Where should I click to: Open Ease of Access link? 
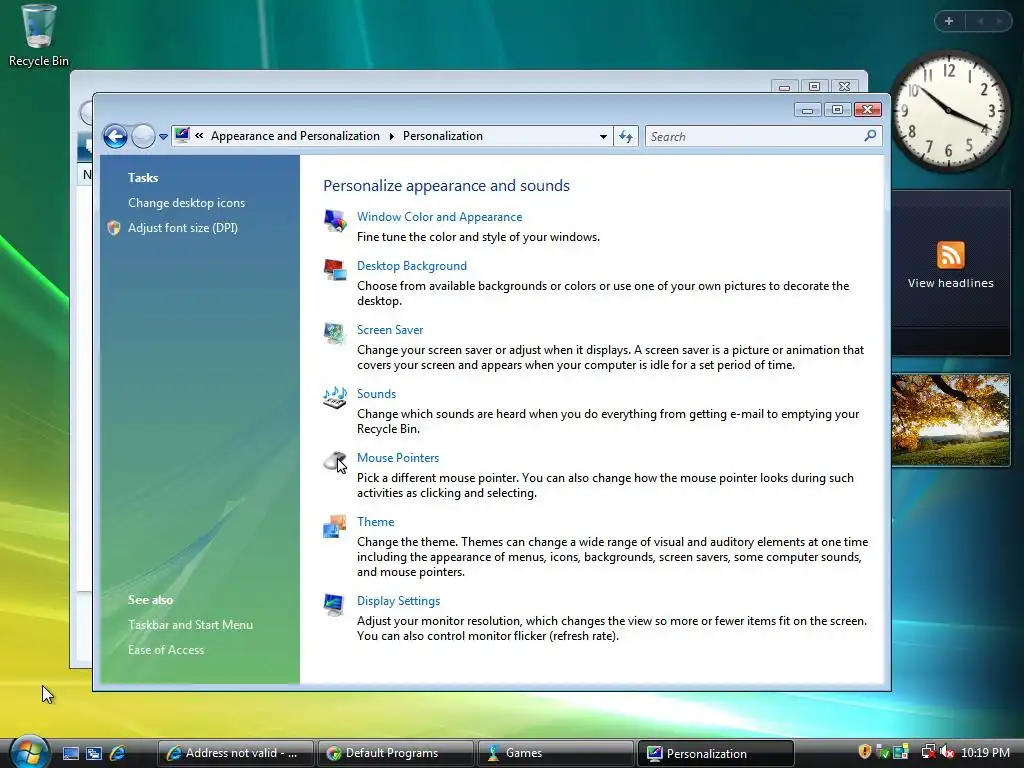tap(166, 650)
